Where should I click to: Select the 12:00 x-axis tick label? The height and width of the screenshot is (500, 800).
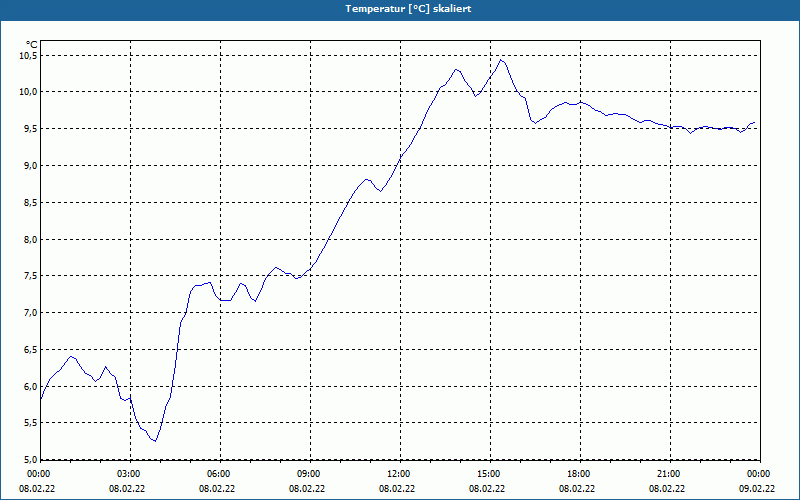point(399,474)
